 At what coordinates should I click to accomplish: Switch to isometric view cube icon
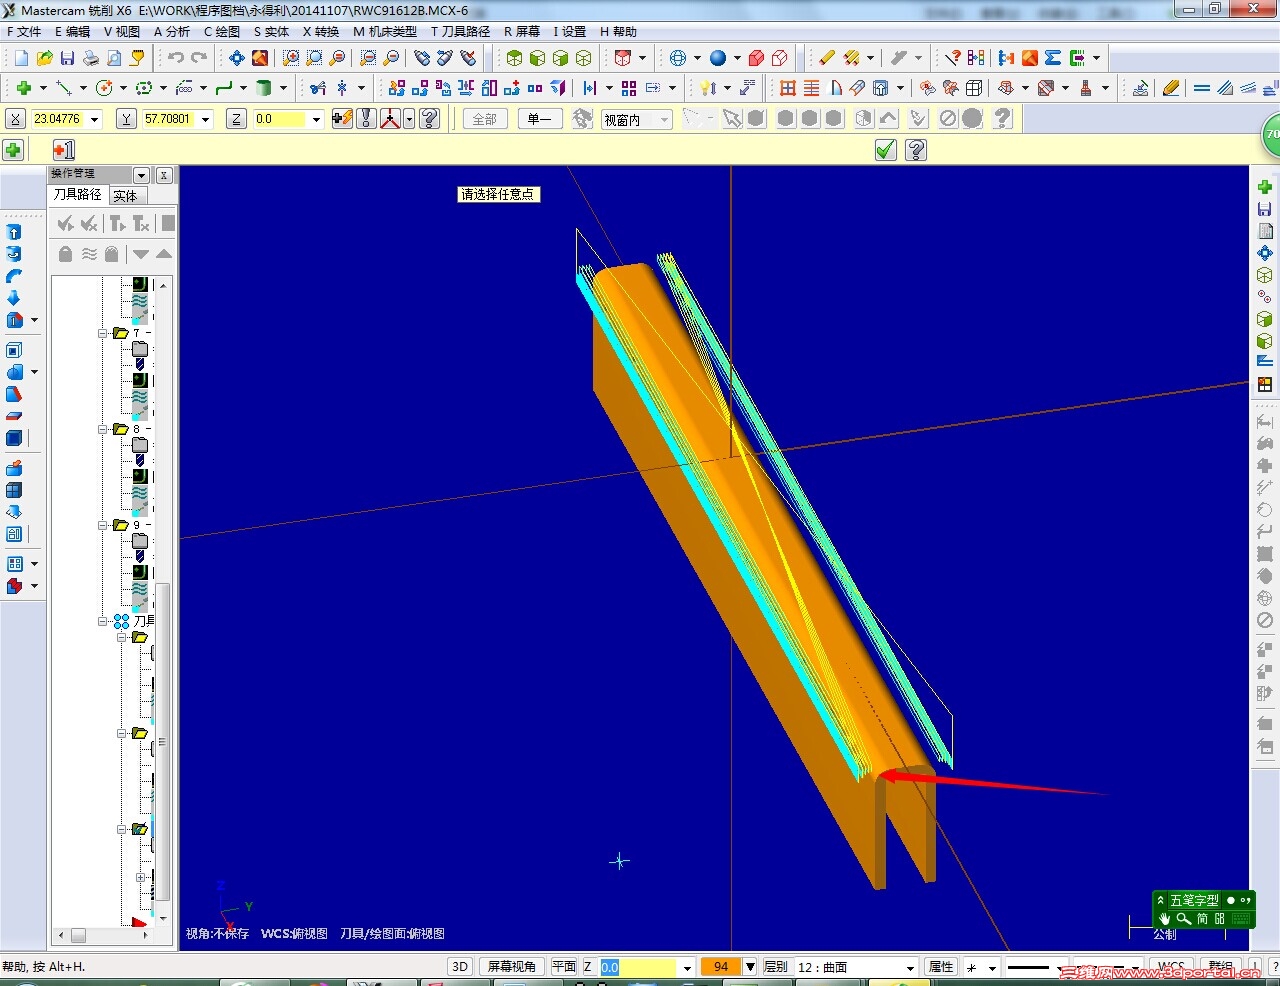584,58
